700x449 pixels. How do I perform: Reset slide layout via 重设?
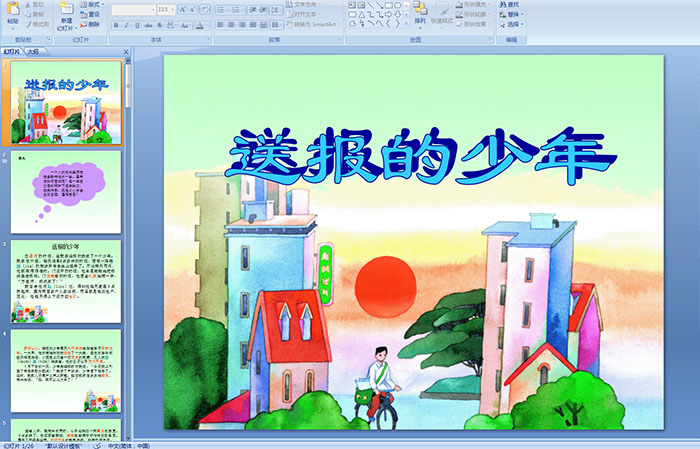pyautogui.click(x=91, y=14)
